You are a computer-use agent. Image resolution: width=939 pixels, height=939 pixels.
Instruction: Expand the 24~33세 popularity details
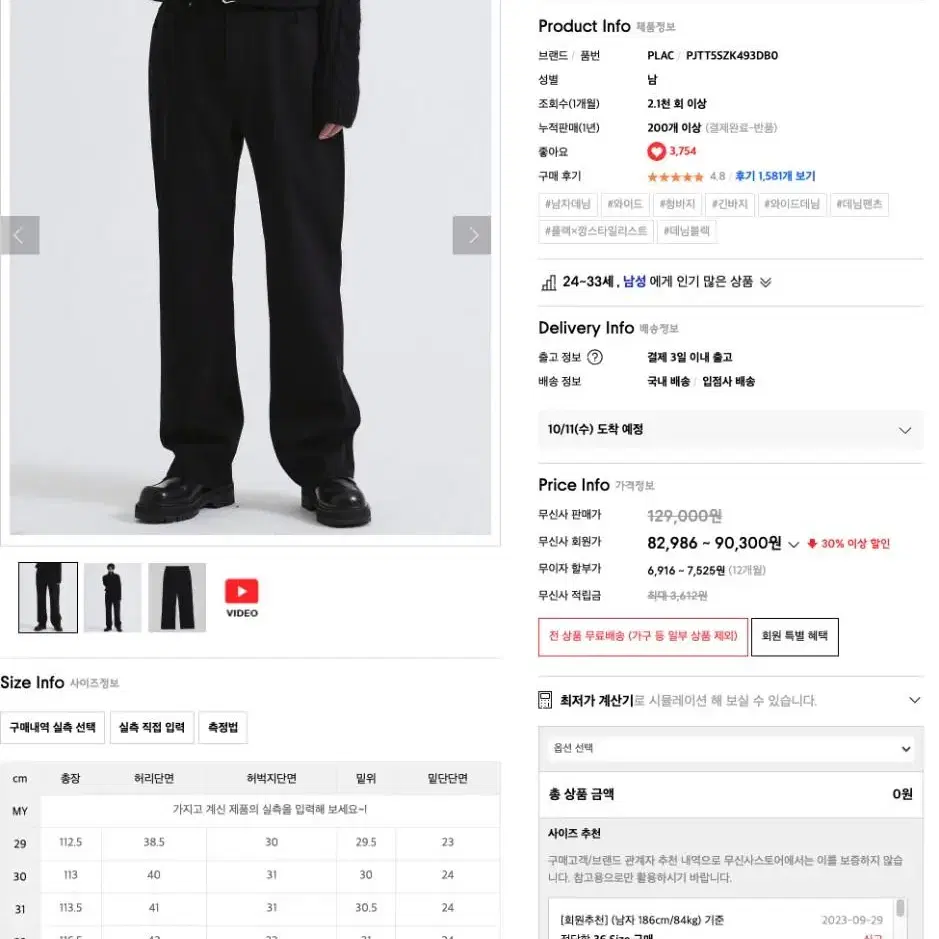[x=765, y=282]
